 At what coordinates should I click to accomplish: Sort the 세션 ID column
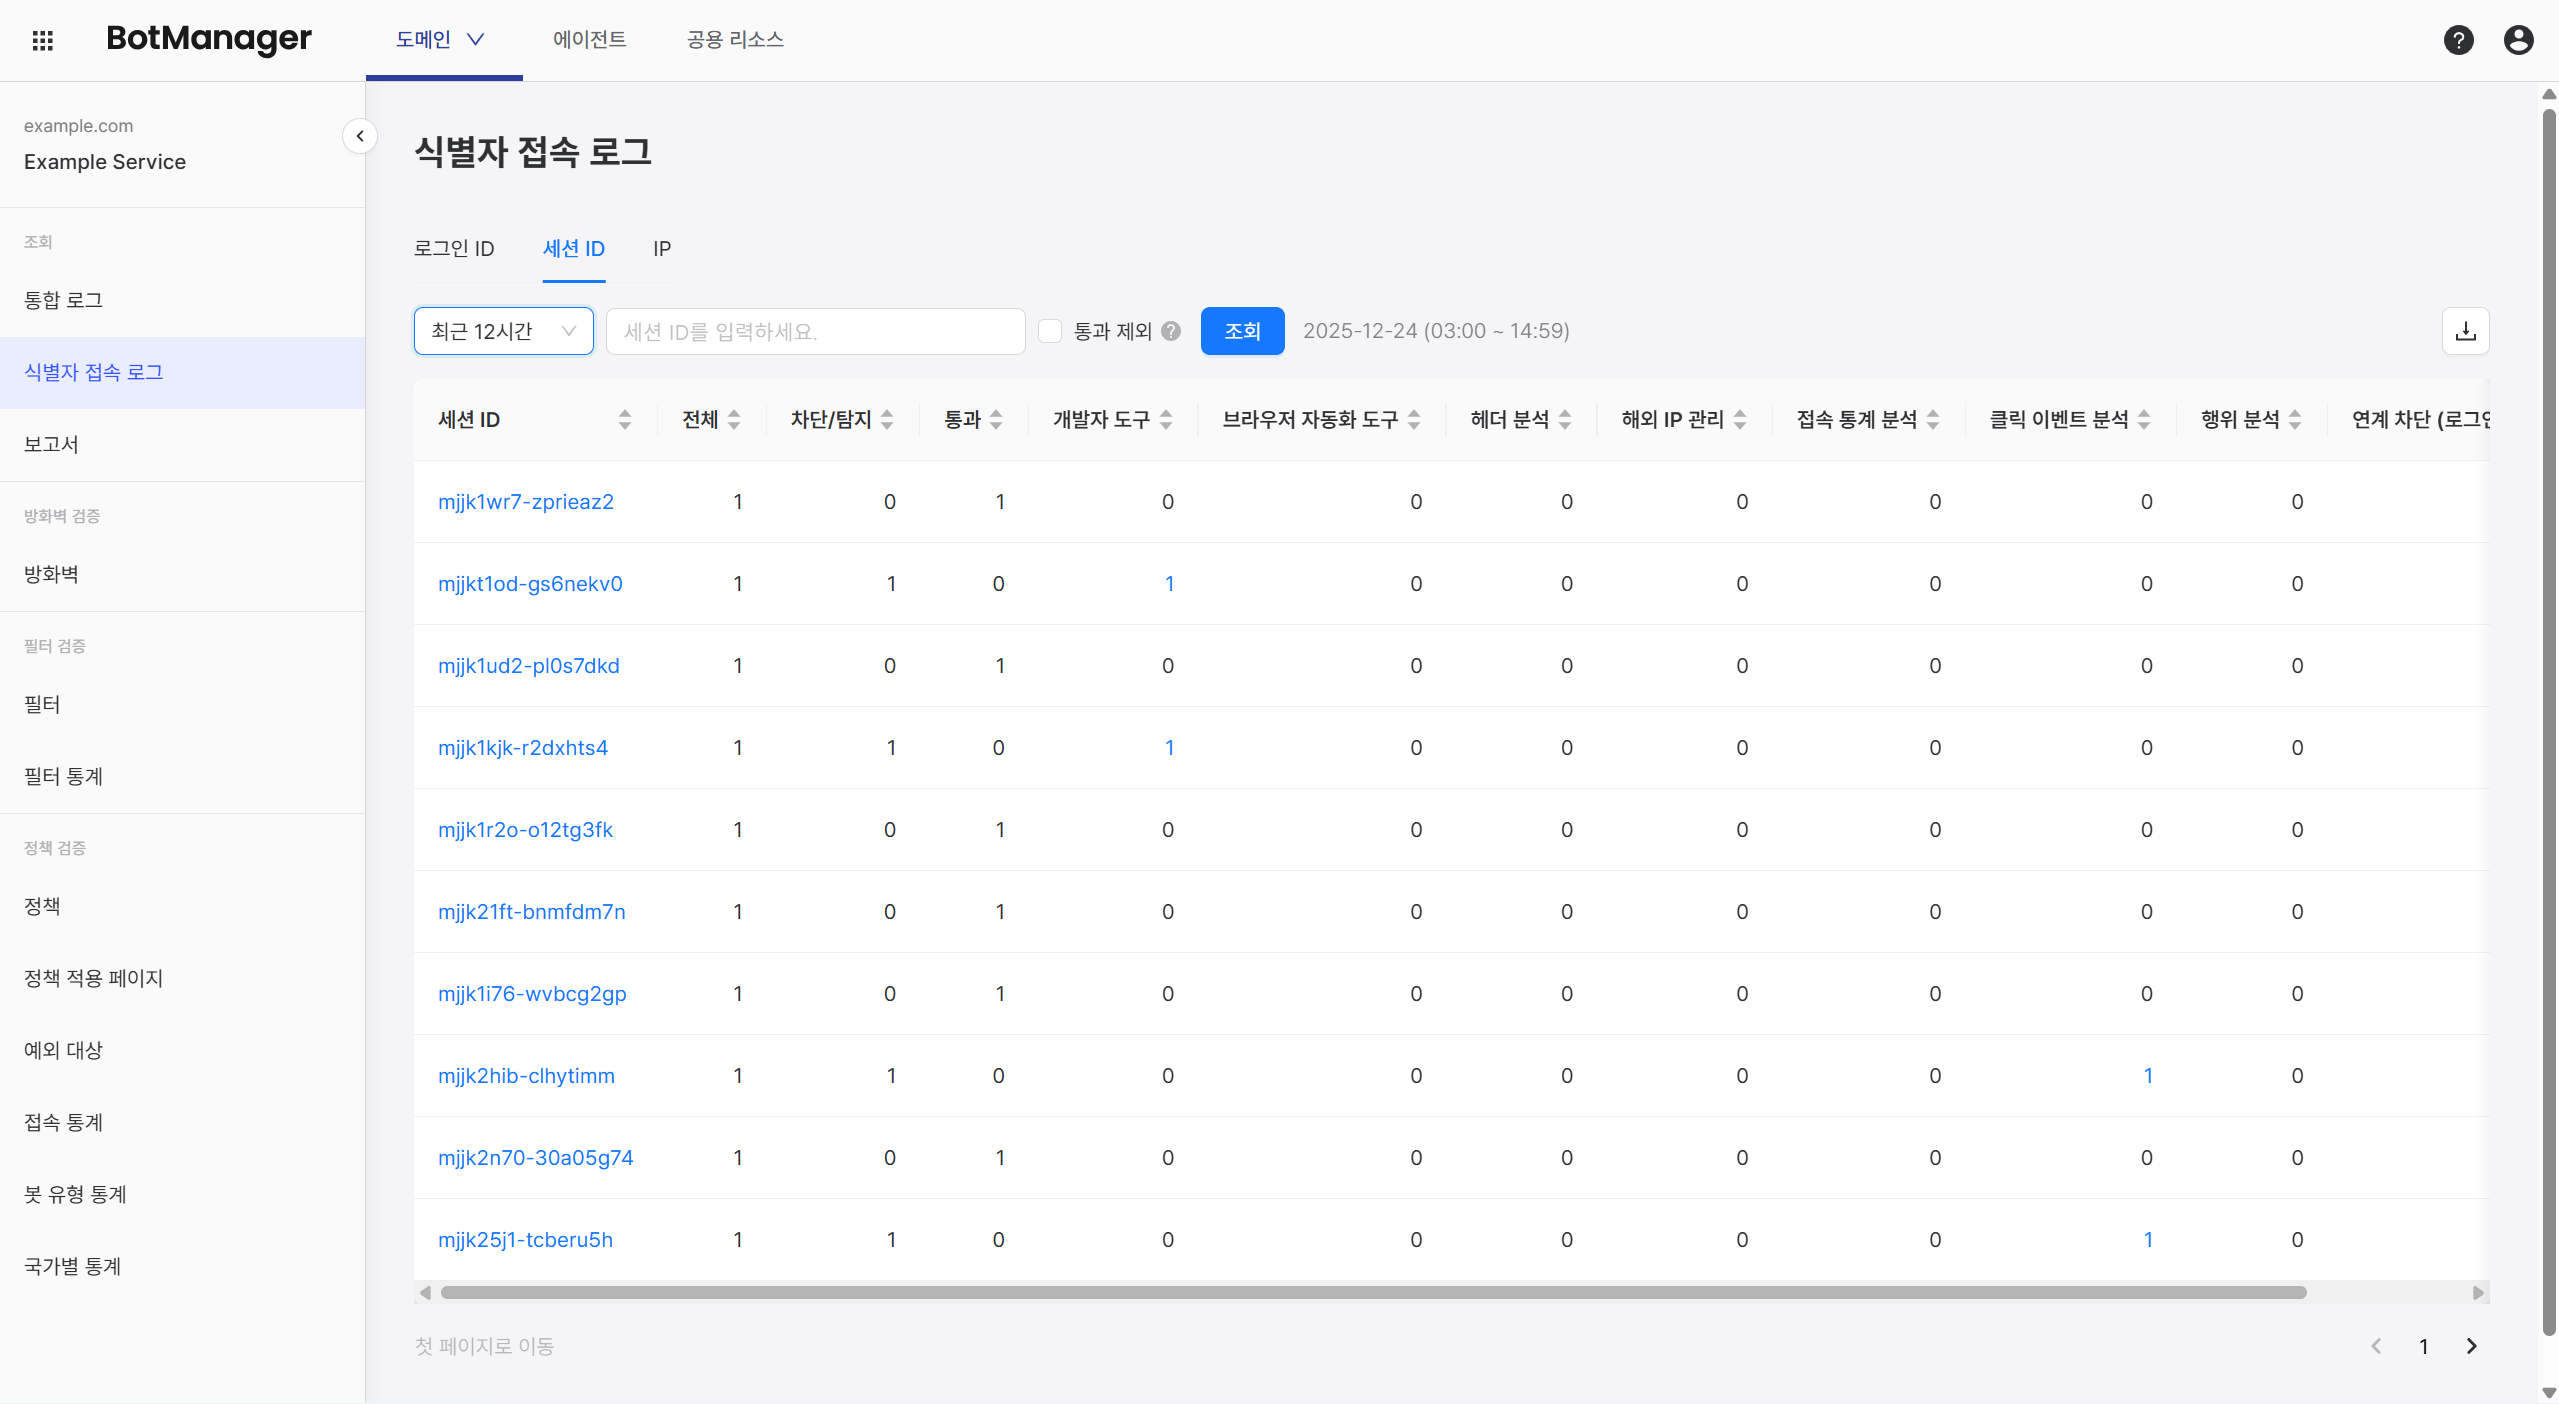624,419
